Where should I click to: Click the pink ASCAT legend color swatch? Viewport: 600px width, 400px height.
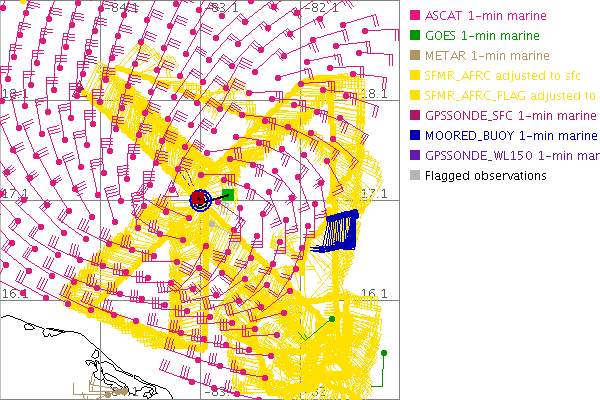[x=415, y=15]
